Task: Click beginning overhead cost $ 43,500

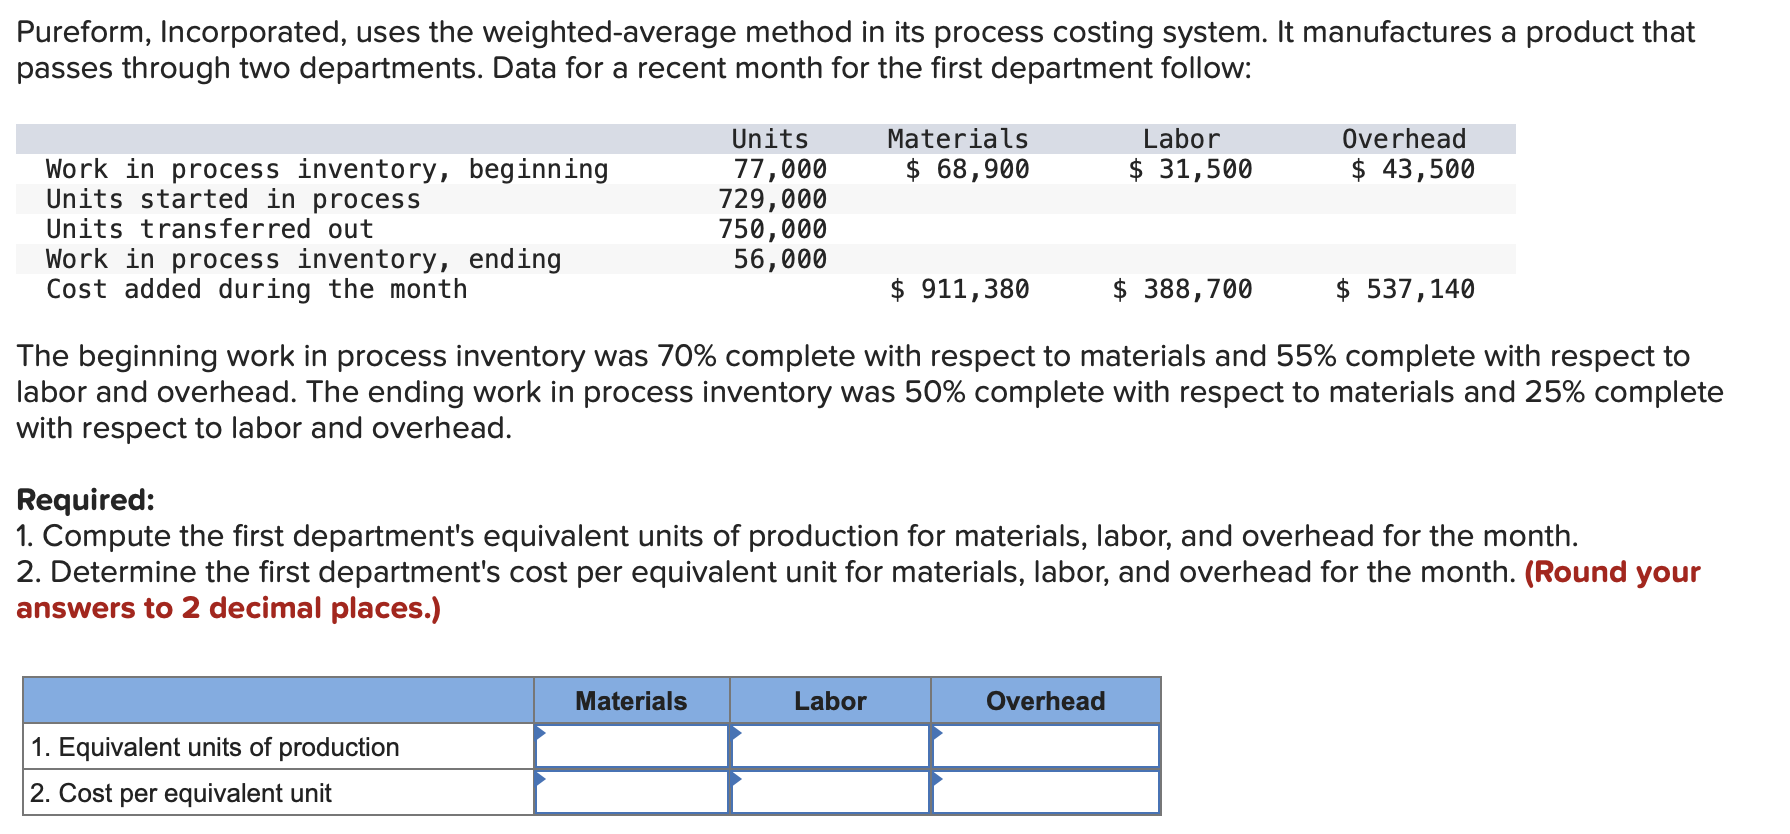Action: click(1413, 169)
